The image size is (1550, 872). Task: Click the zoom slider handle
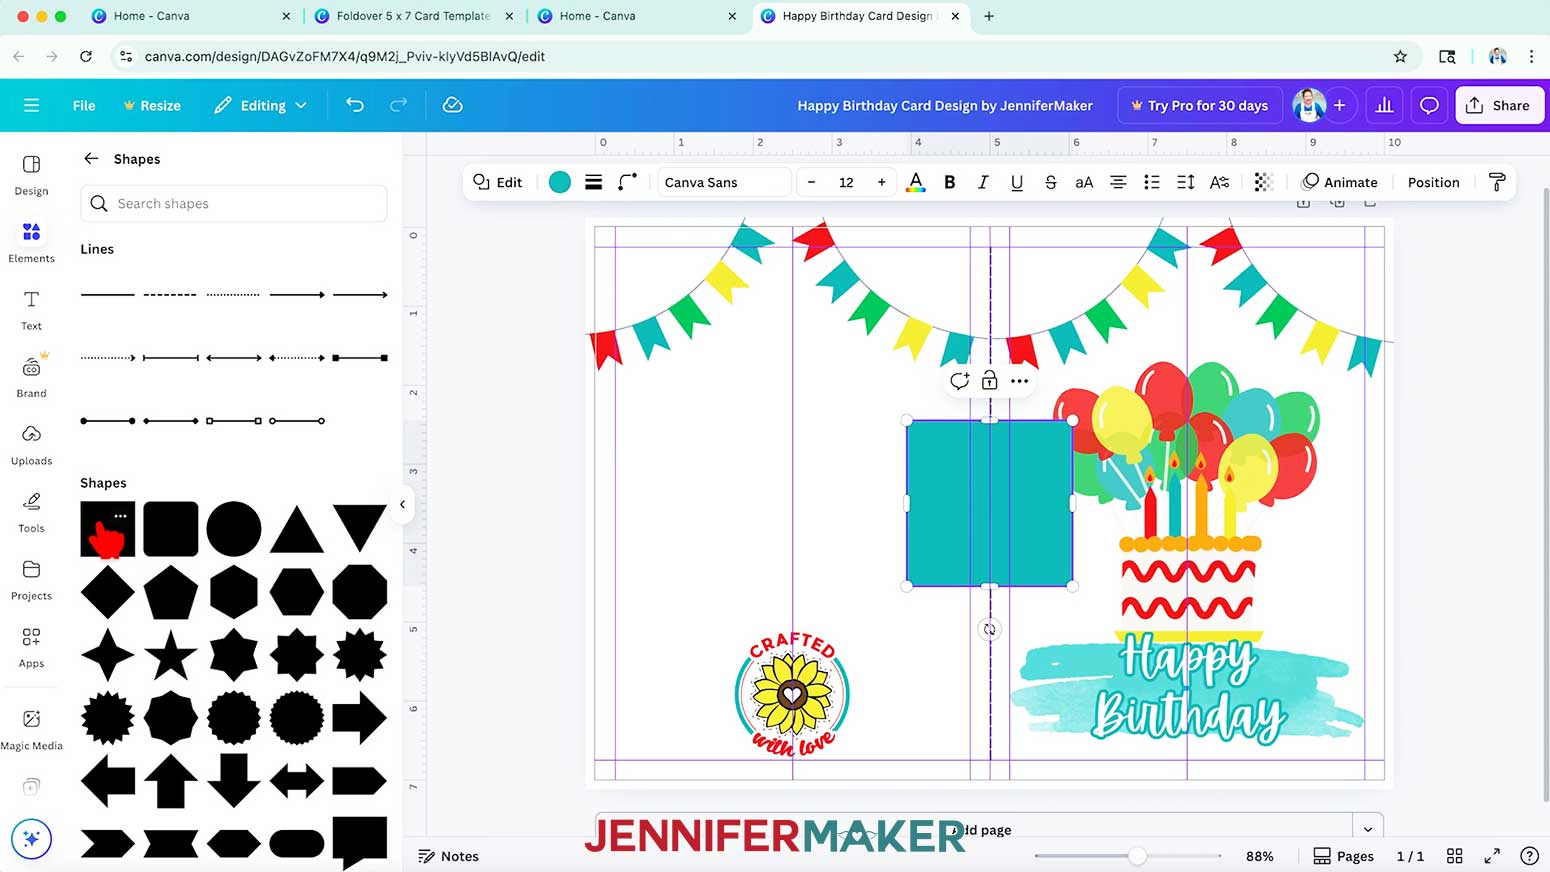pyautogui.click(x=1137, y=856)
